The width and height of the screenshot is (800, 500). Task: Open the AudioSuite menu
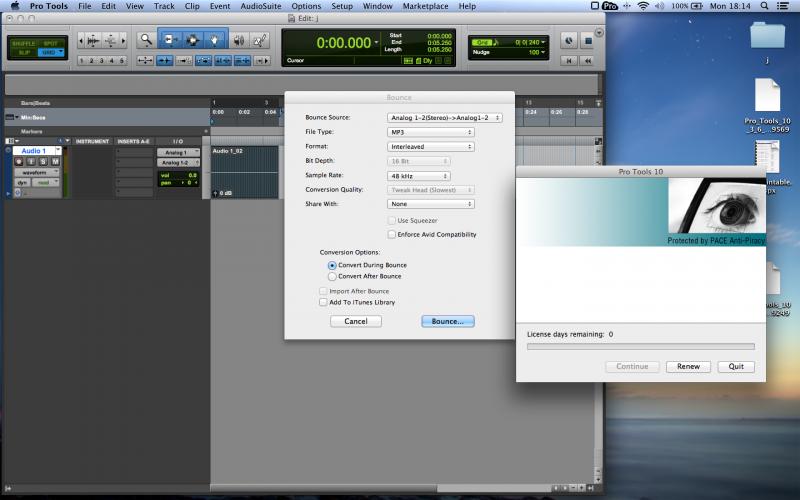point(261,6)
